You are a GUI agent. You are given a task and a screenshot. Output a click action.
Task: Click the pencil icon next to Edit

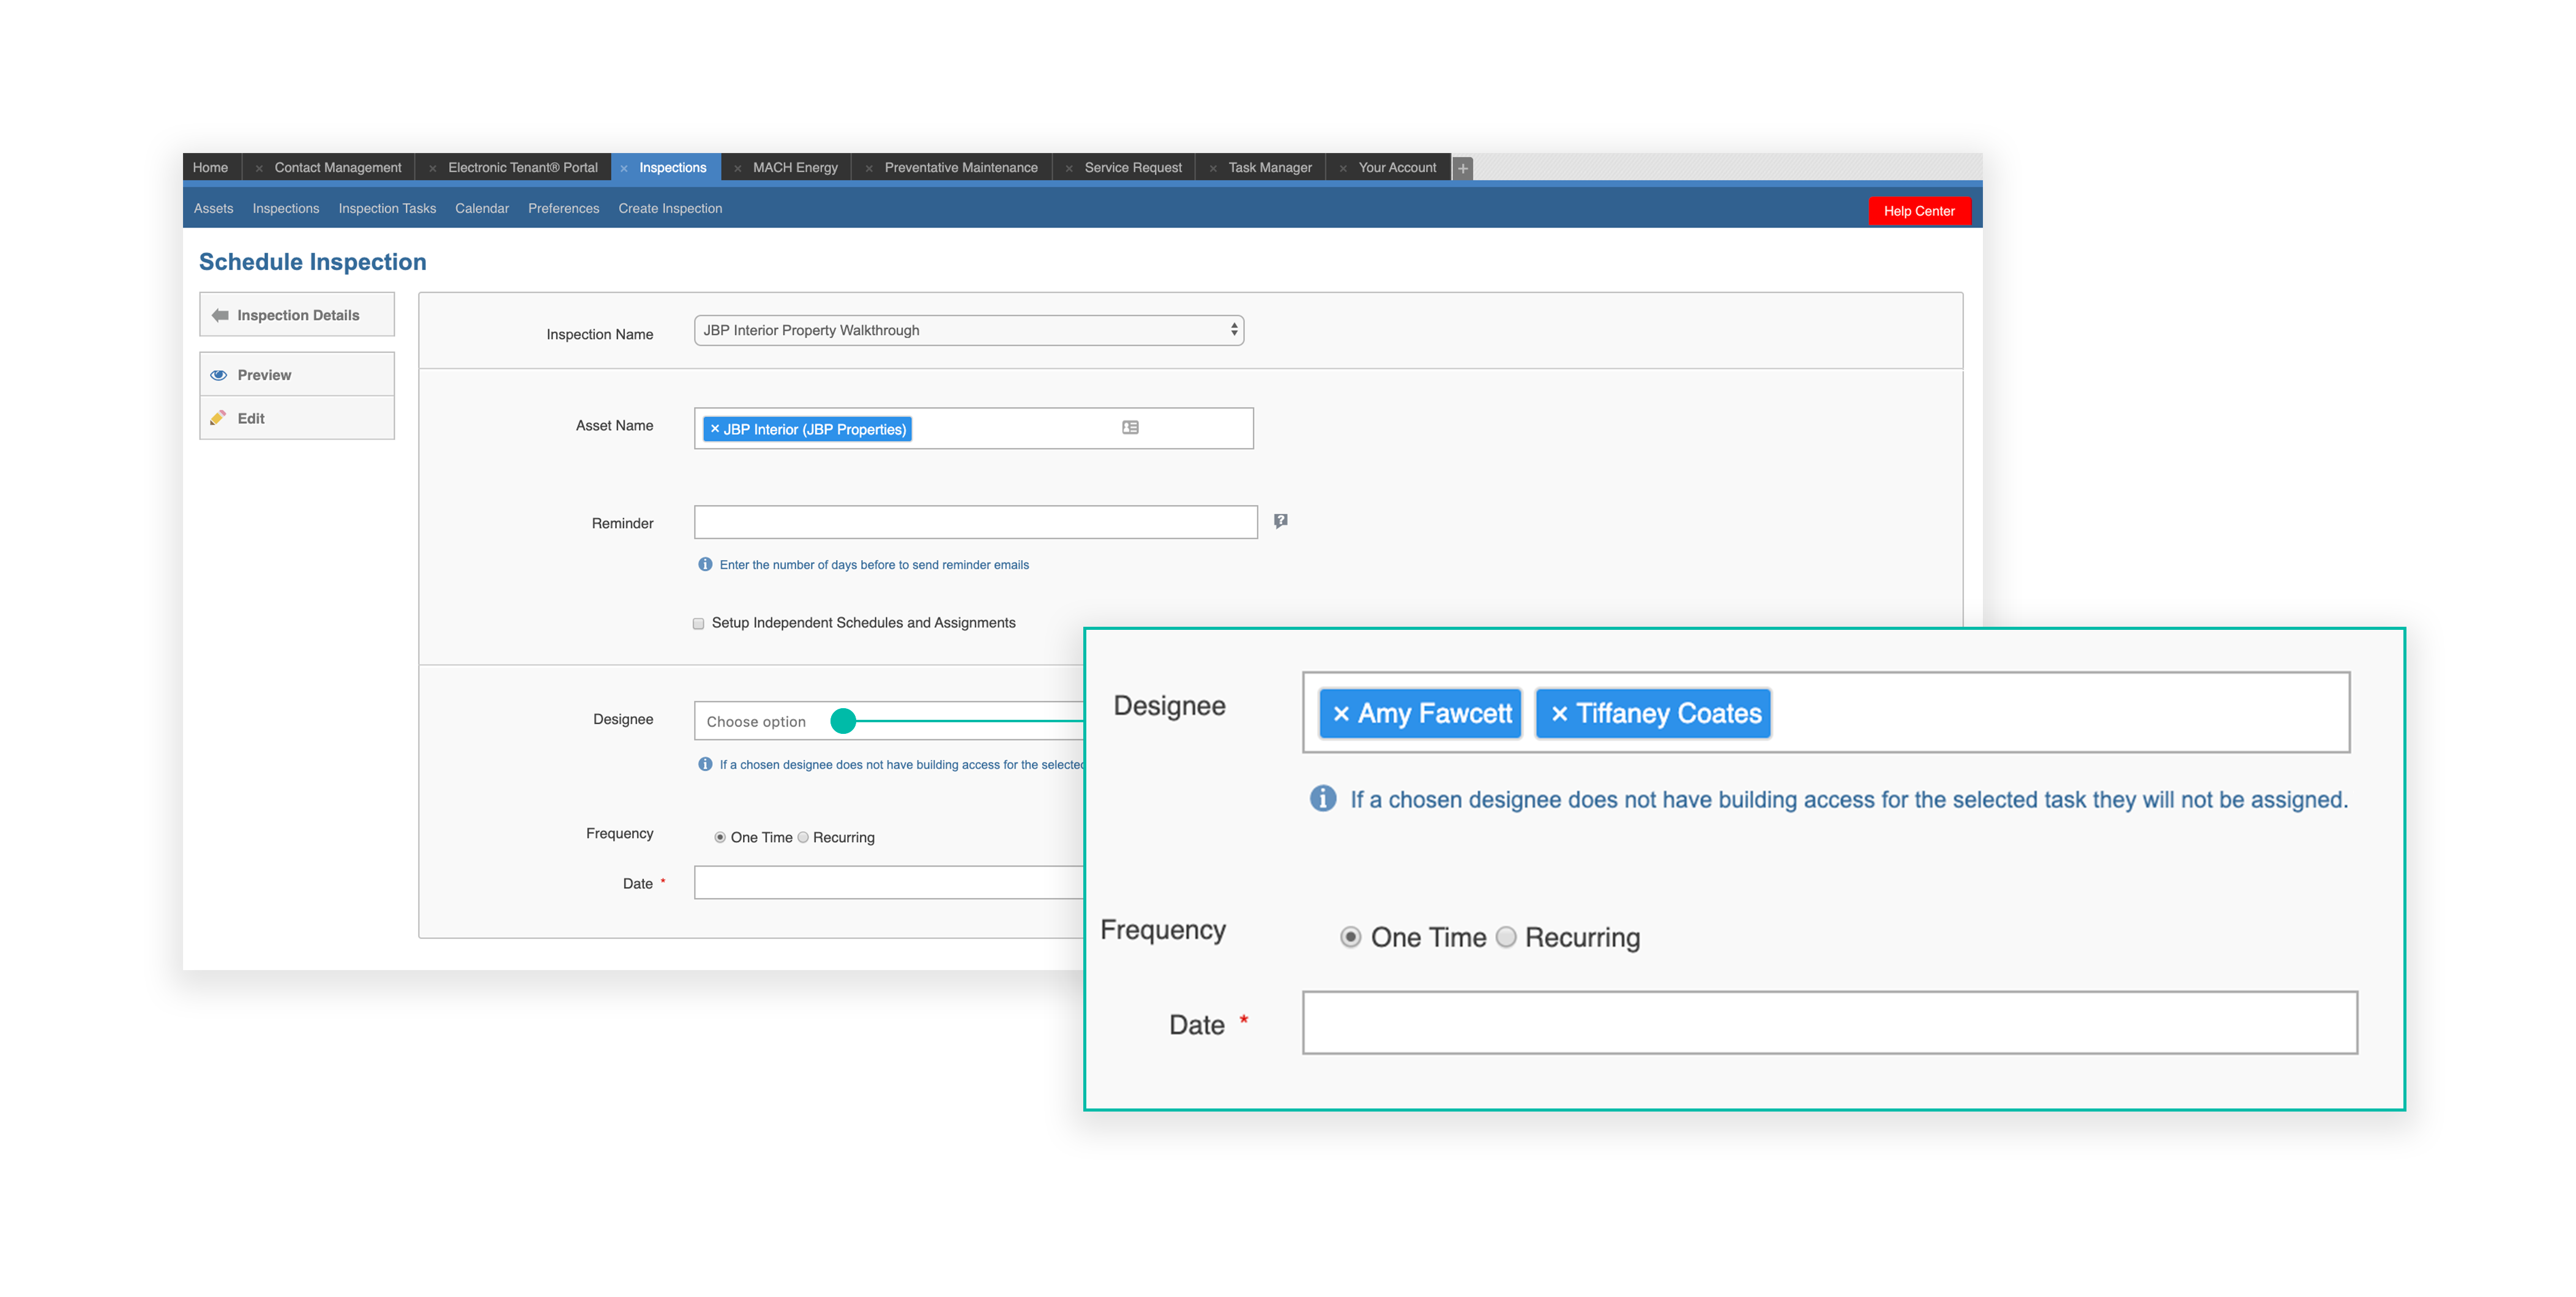pyautogui.click(x=218, y=418)
